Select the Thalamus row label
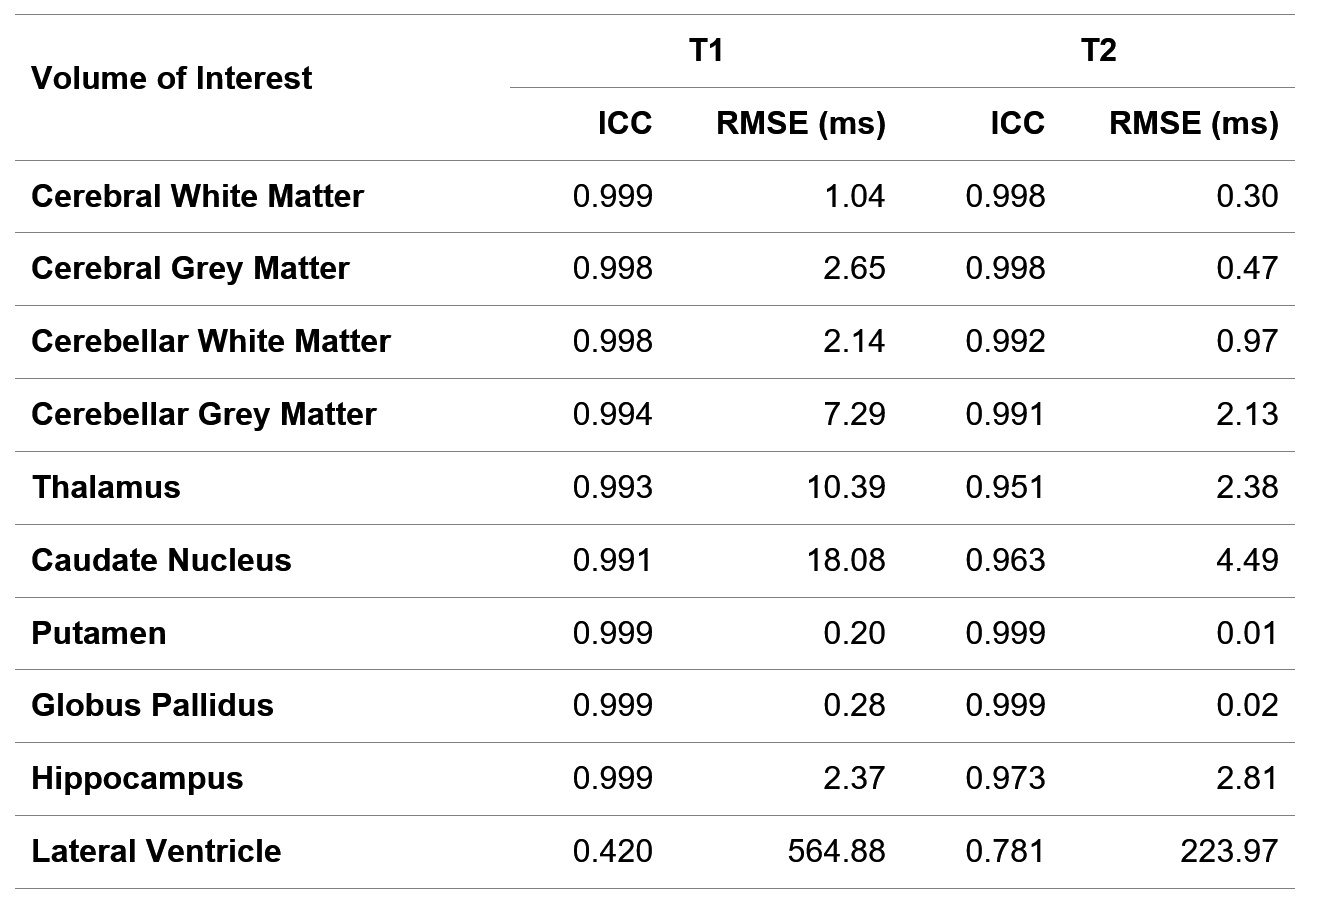This screenshot has height=908, width=1317. 106,487
